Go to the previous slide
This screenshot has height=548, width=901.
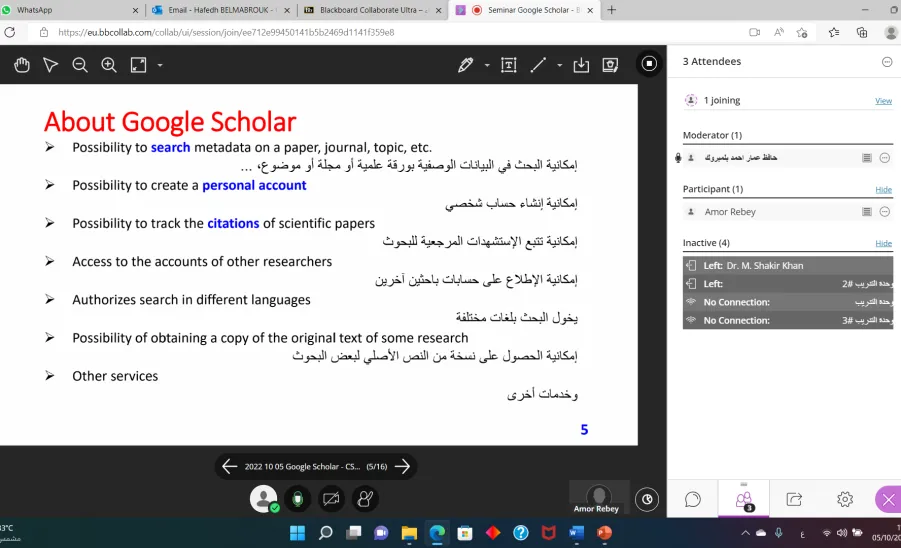[x=229, y=466]
